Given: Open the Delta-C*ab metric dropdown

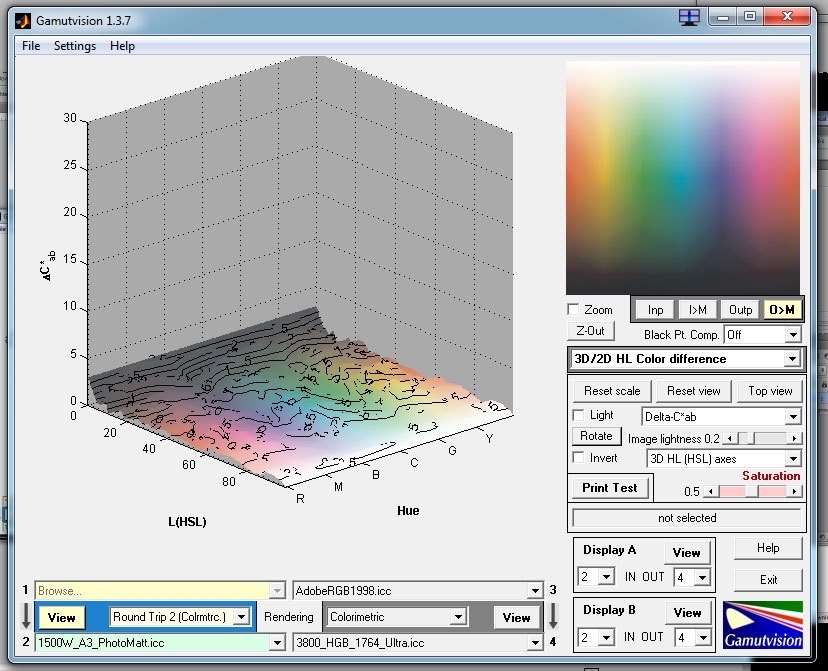Looking at the screenshot, I should pyautogui.click(x=721, y=416).
